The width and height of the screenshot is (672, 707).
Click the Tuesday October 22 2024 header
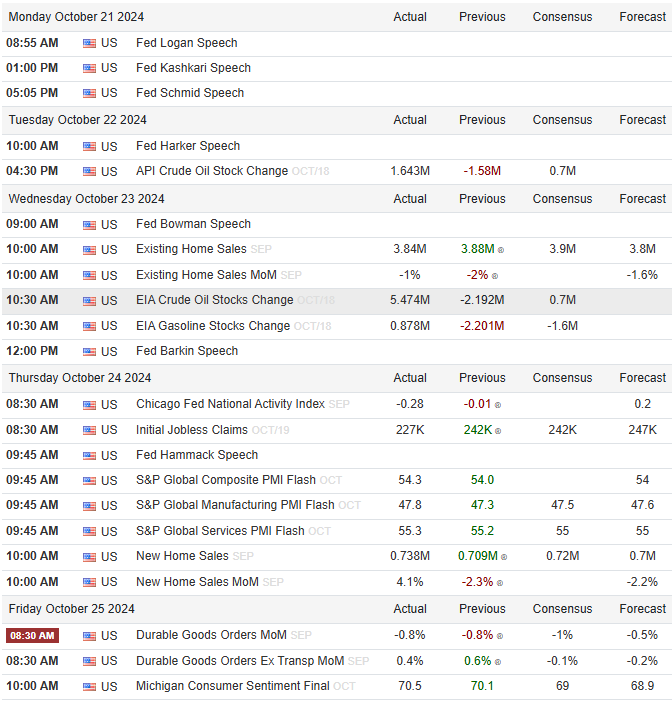click(78, 120)
